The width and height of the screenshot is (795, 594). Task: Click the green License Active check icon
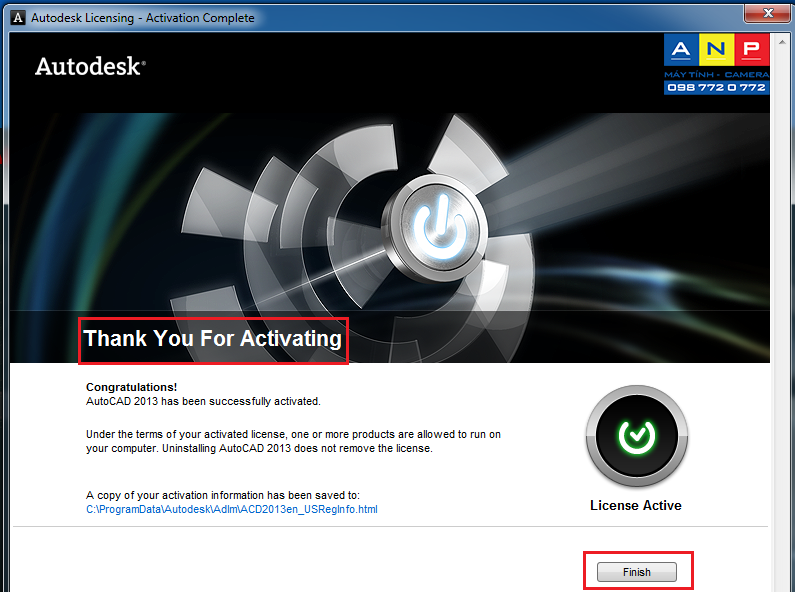pyautogui.click(x=636, y=435)
